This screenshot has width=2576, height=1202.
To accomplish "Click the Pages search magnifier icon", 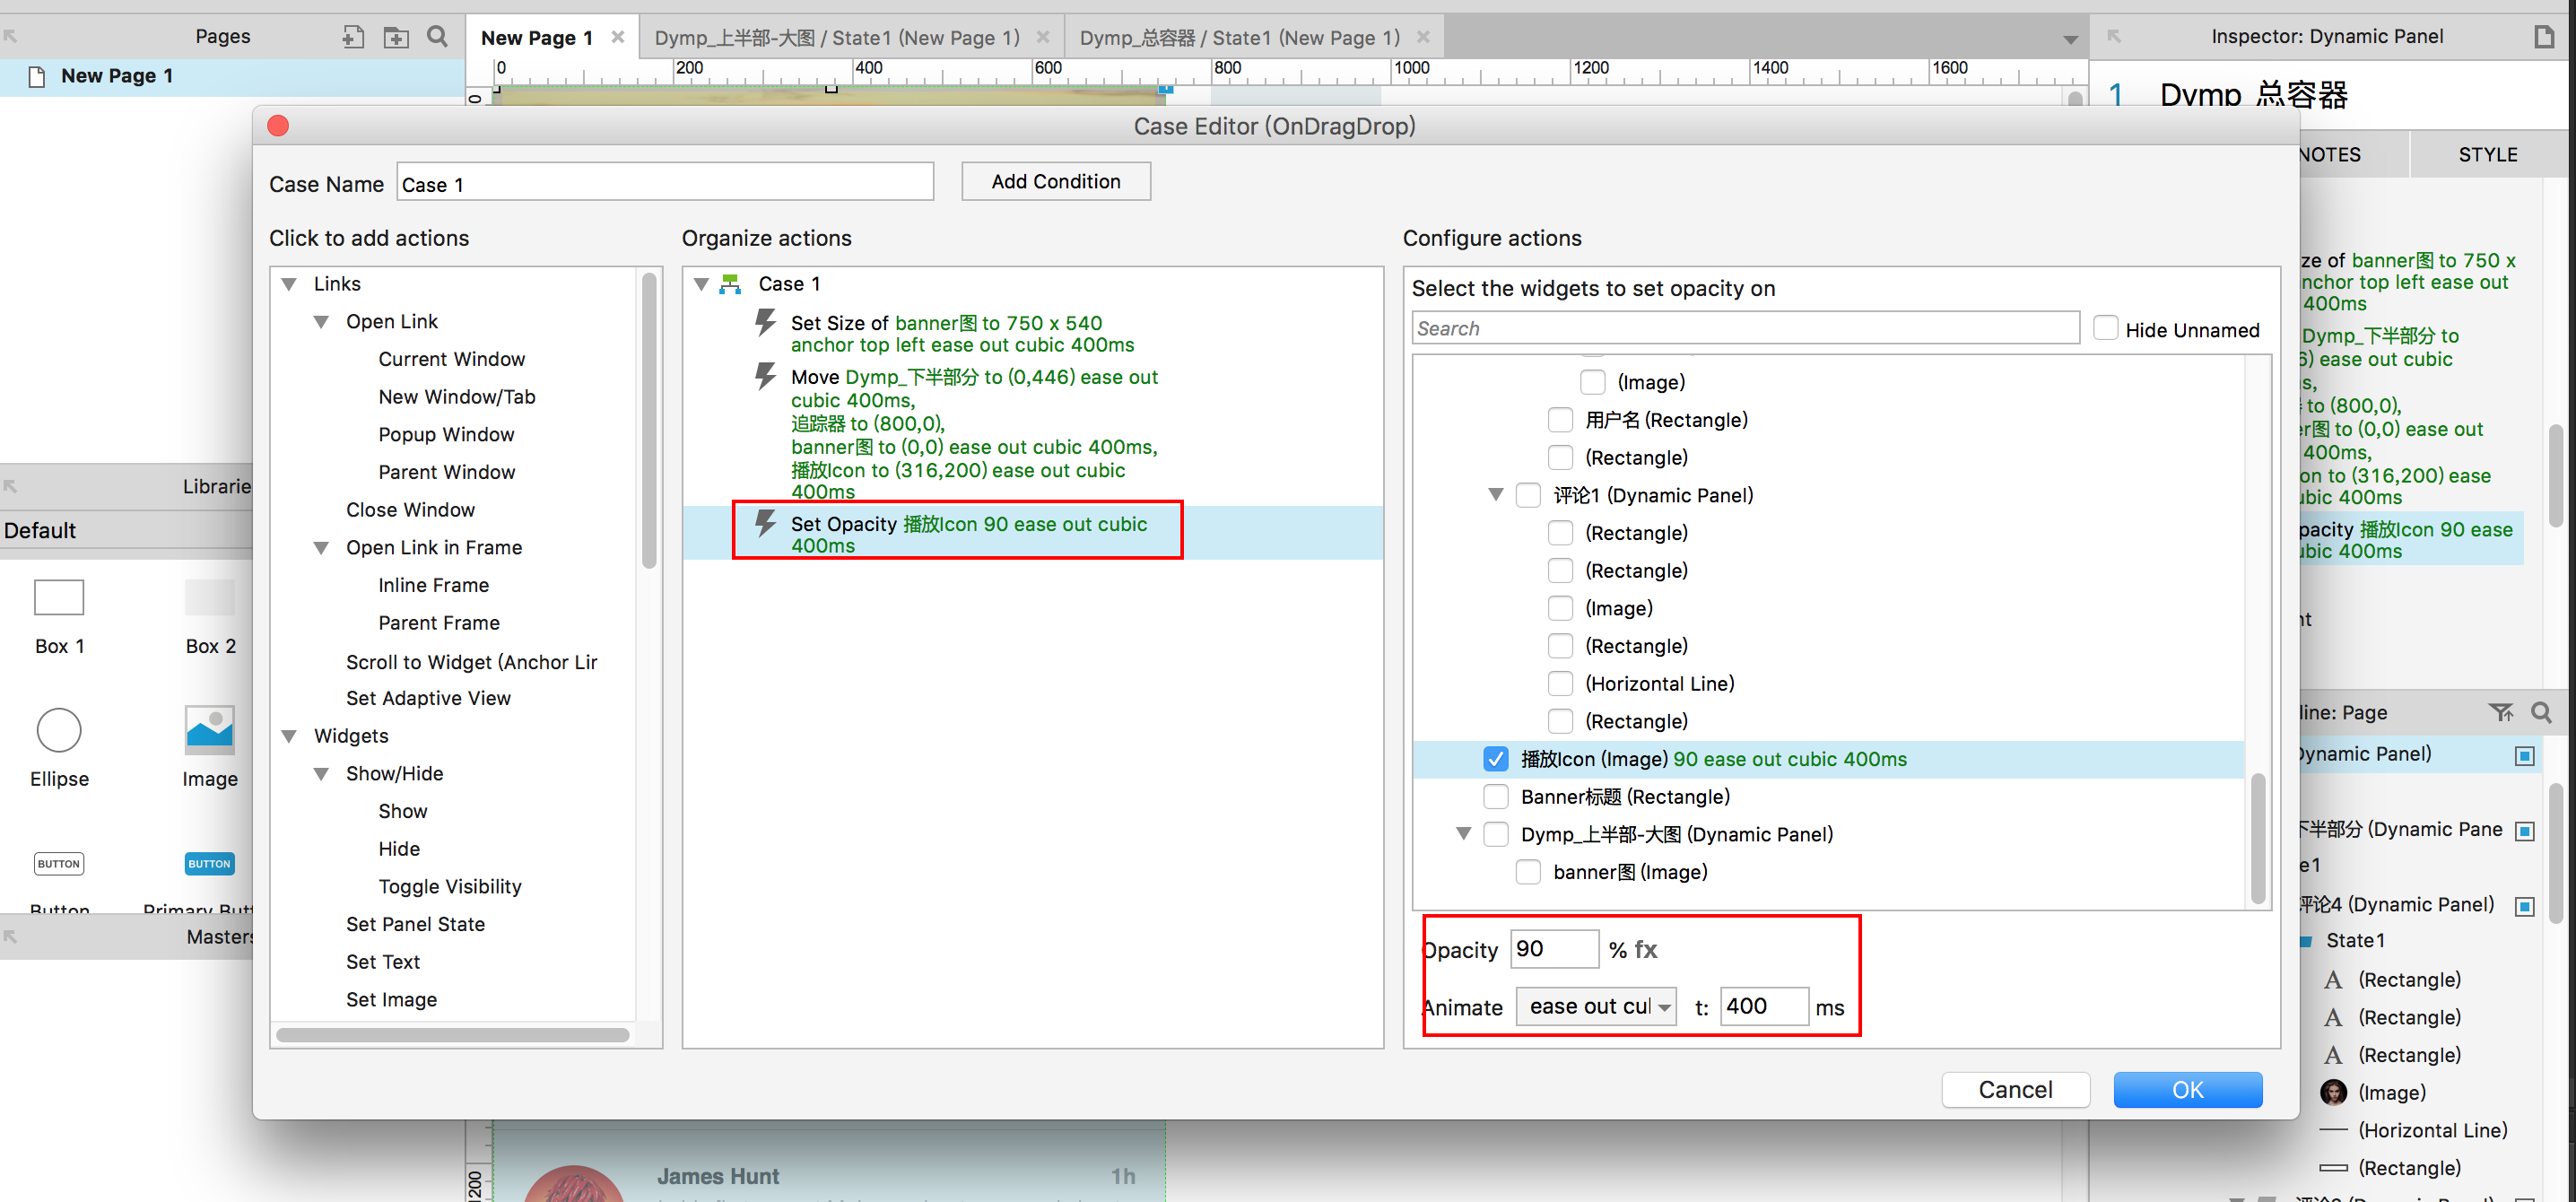I will [x=437, y=37].
